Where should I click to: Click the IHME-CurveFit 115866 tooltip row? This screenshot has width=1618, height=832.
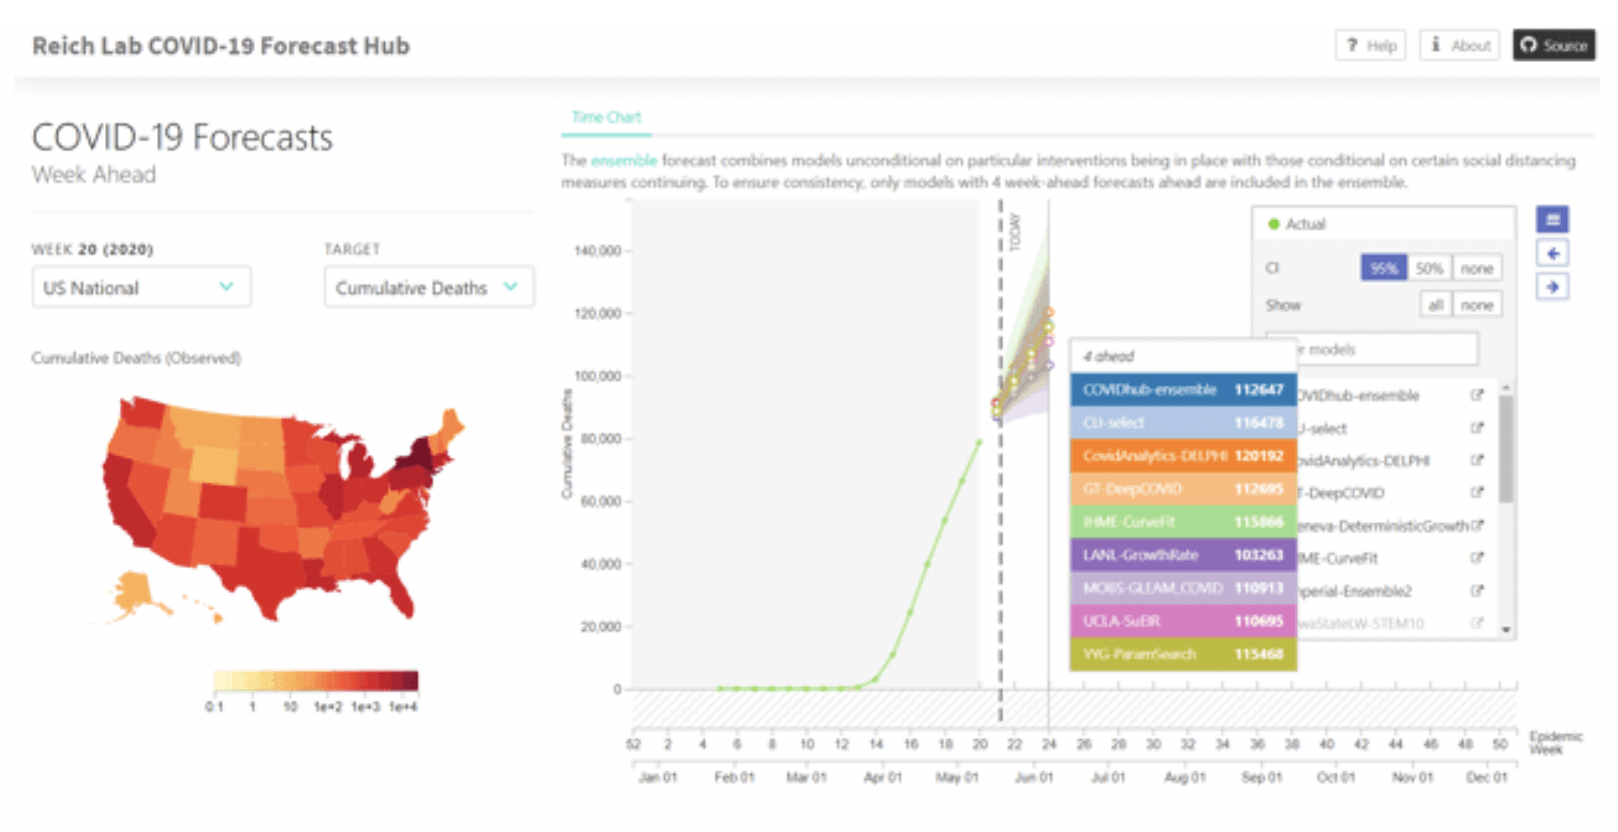1183,522
